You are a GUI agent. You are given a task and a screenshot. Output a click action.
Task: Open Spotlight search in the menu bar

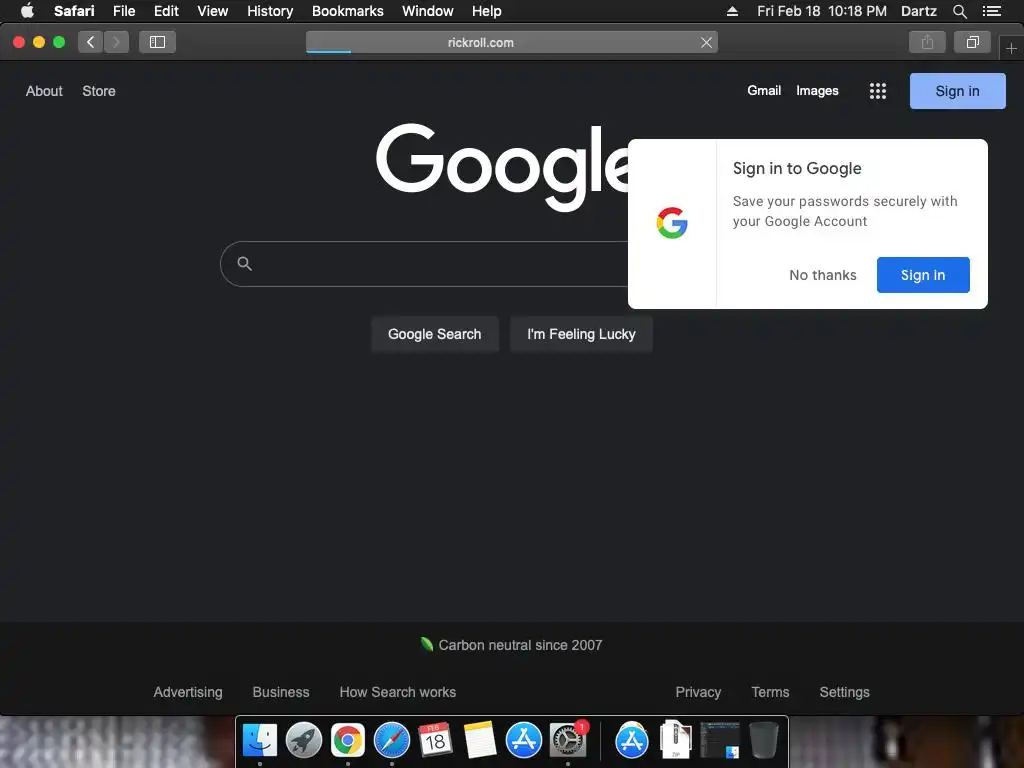point(959,11)
